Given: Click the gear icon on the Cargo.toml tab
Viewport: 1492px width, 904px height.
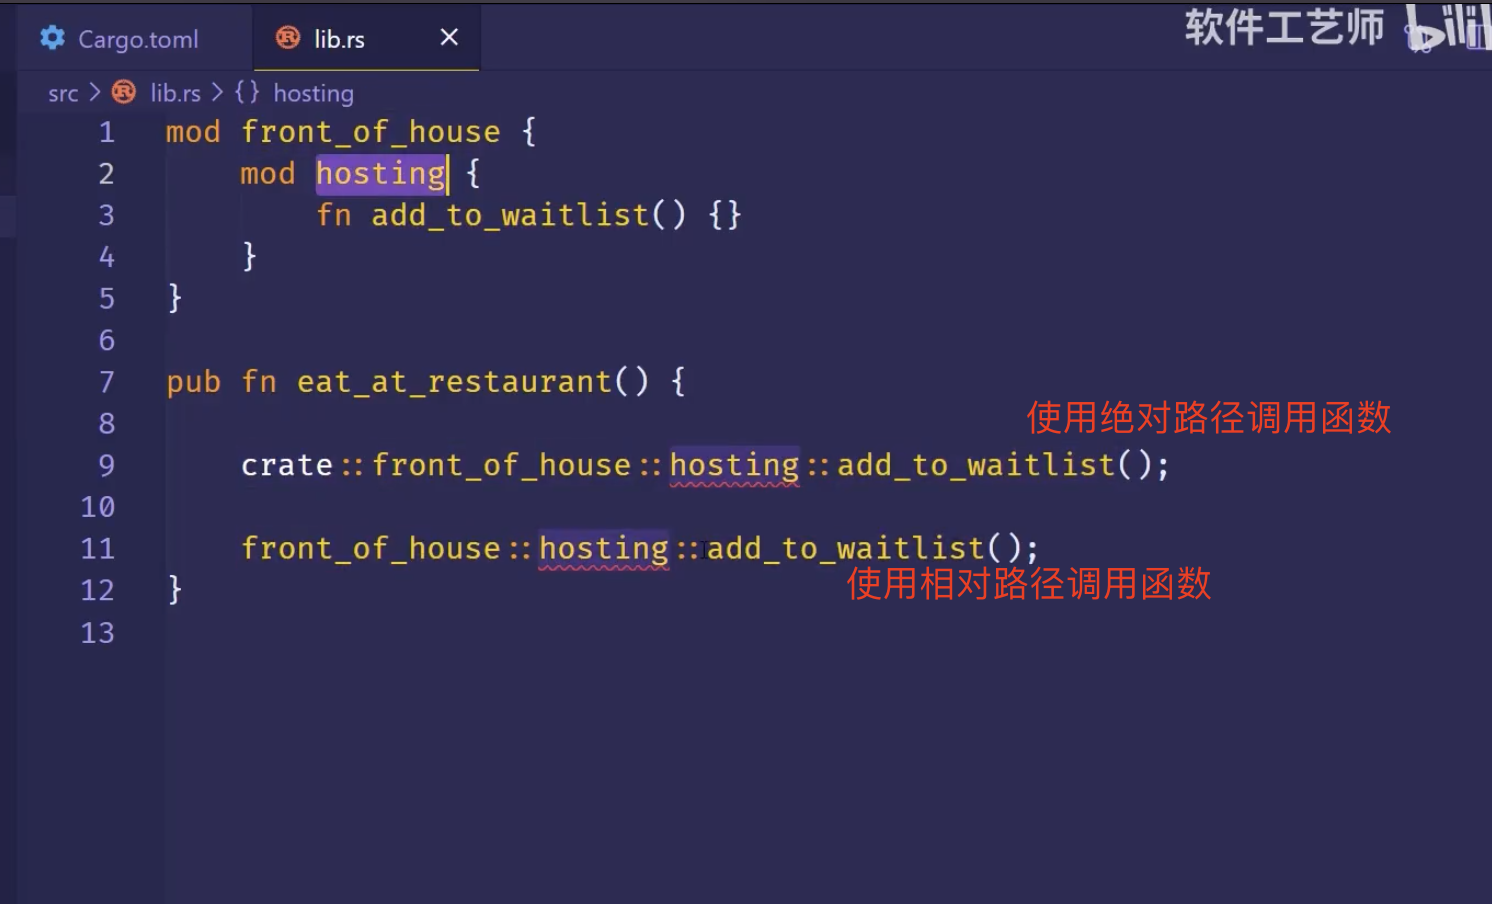Looking at the screenshot, I should [52, 38].
